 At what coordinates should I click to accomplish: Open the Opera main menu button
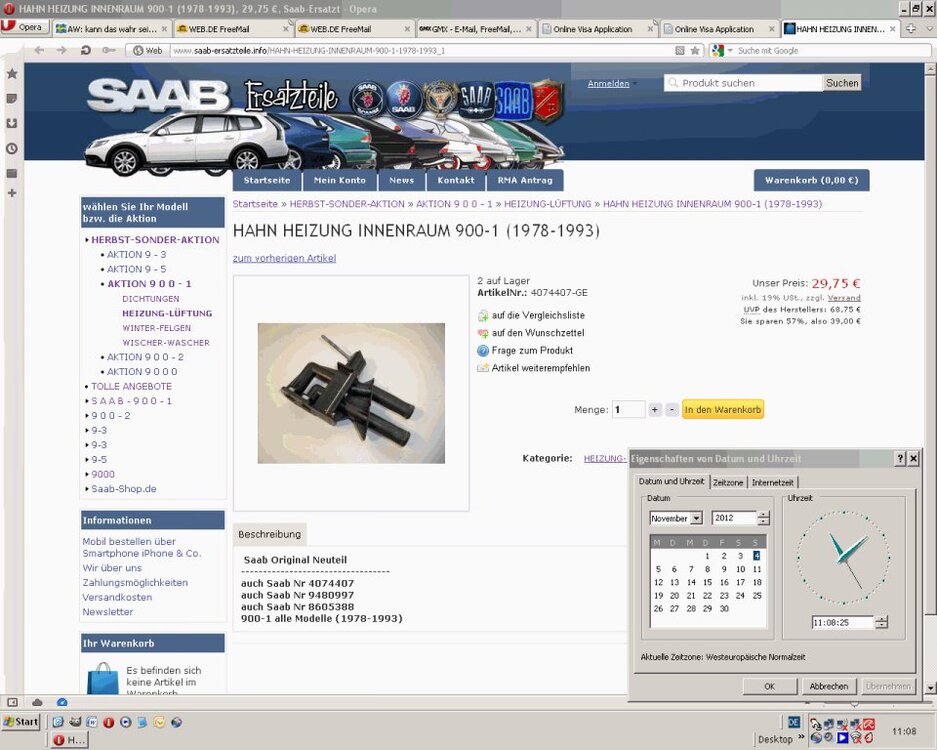(23, 27)
